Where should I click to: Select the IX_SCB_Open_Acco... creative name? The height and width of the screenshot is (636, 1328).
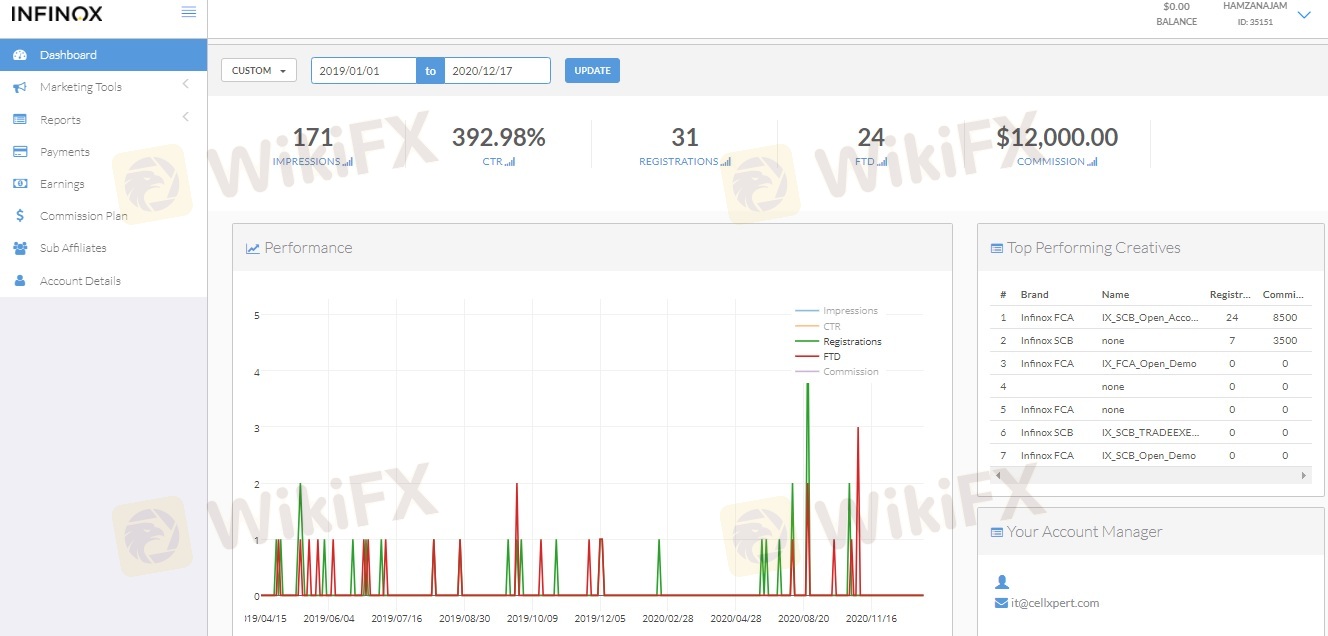(1149, 318)
